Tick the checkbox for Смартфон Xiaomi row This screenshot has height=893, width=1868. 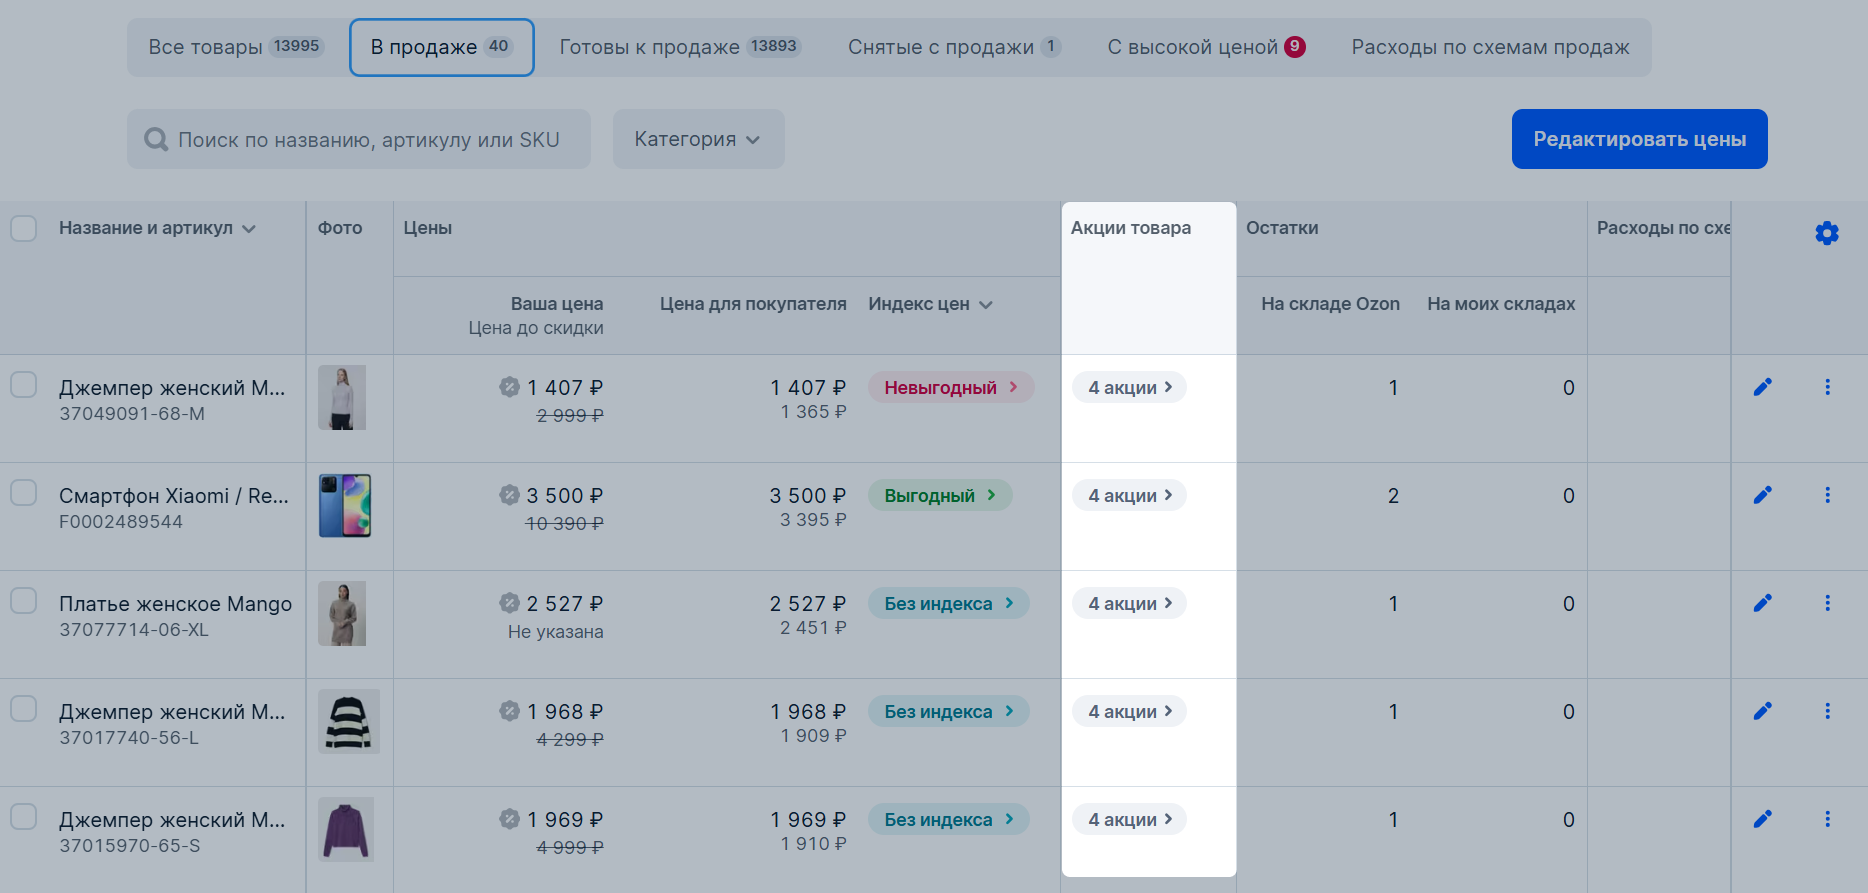(x=24, y=493)
